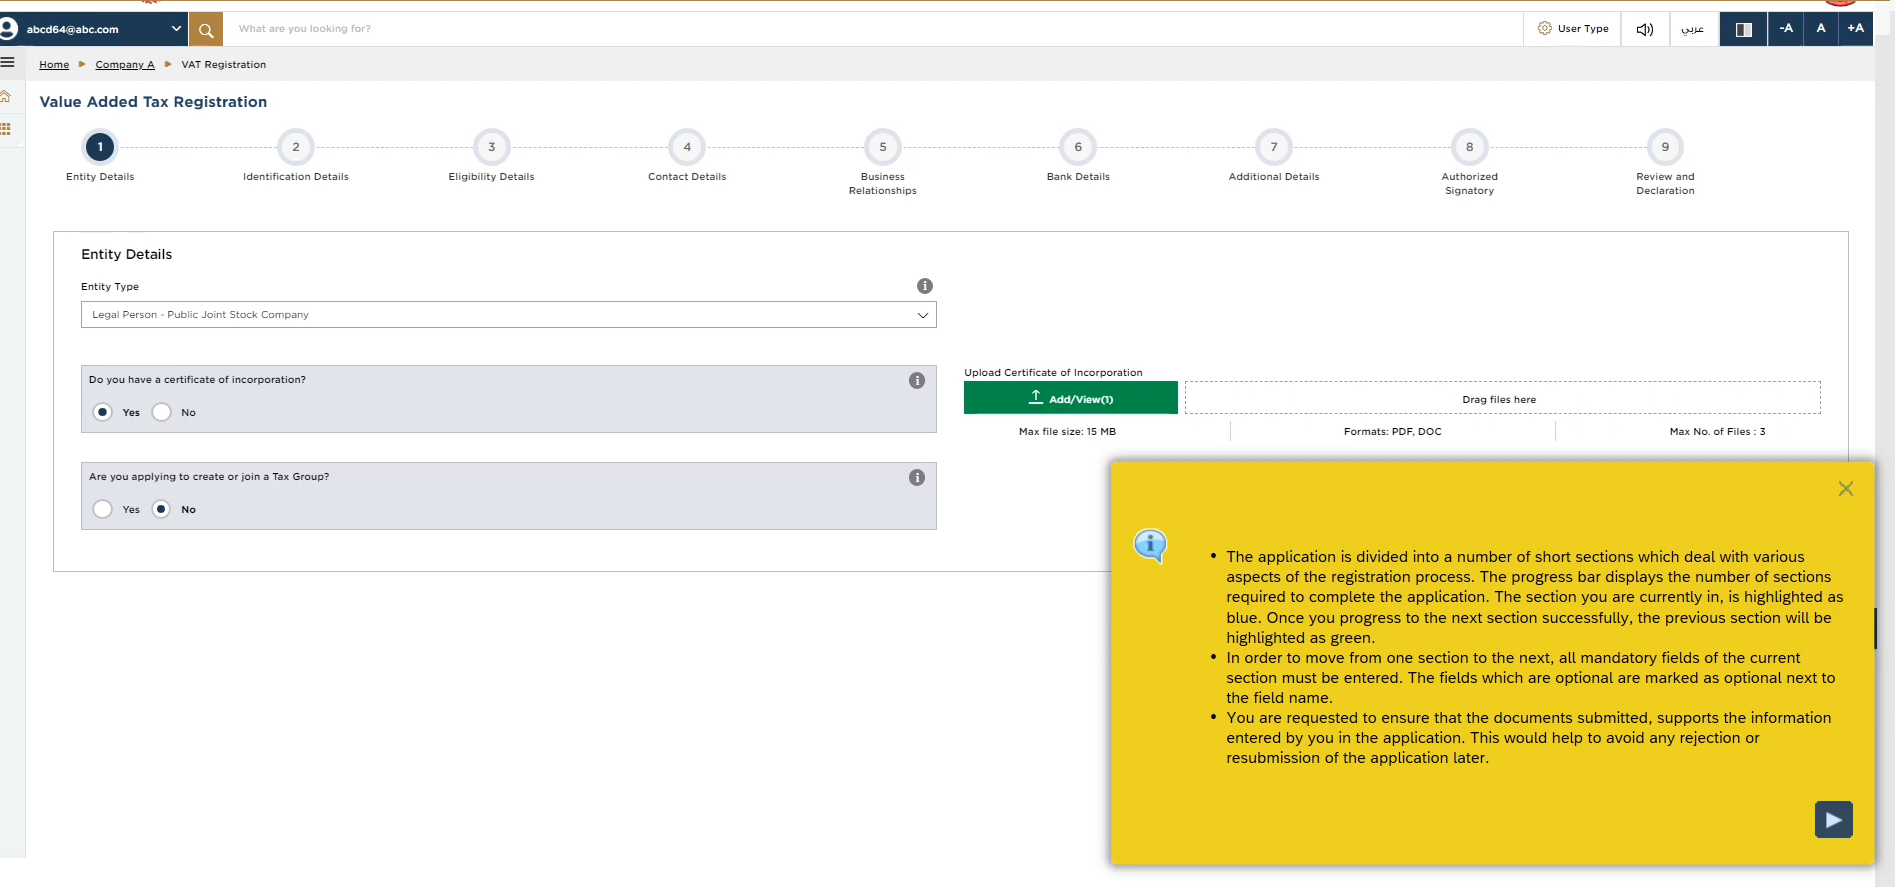Jump to step 5 Business Relationships
This screenshot has height=887, width=1895.
tap(883, 147)
